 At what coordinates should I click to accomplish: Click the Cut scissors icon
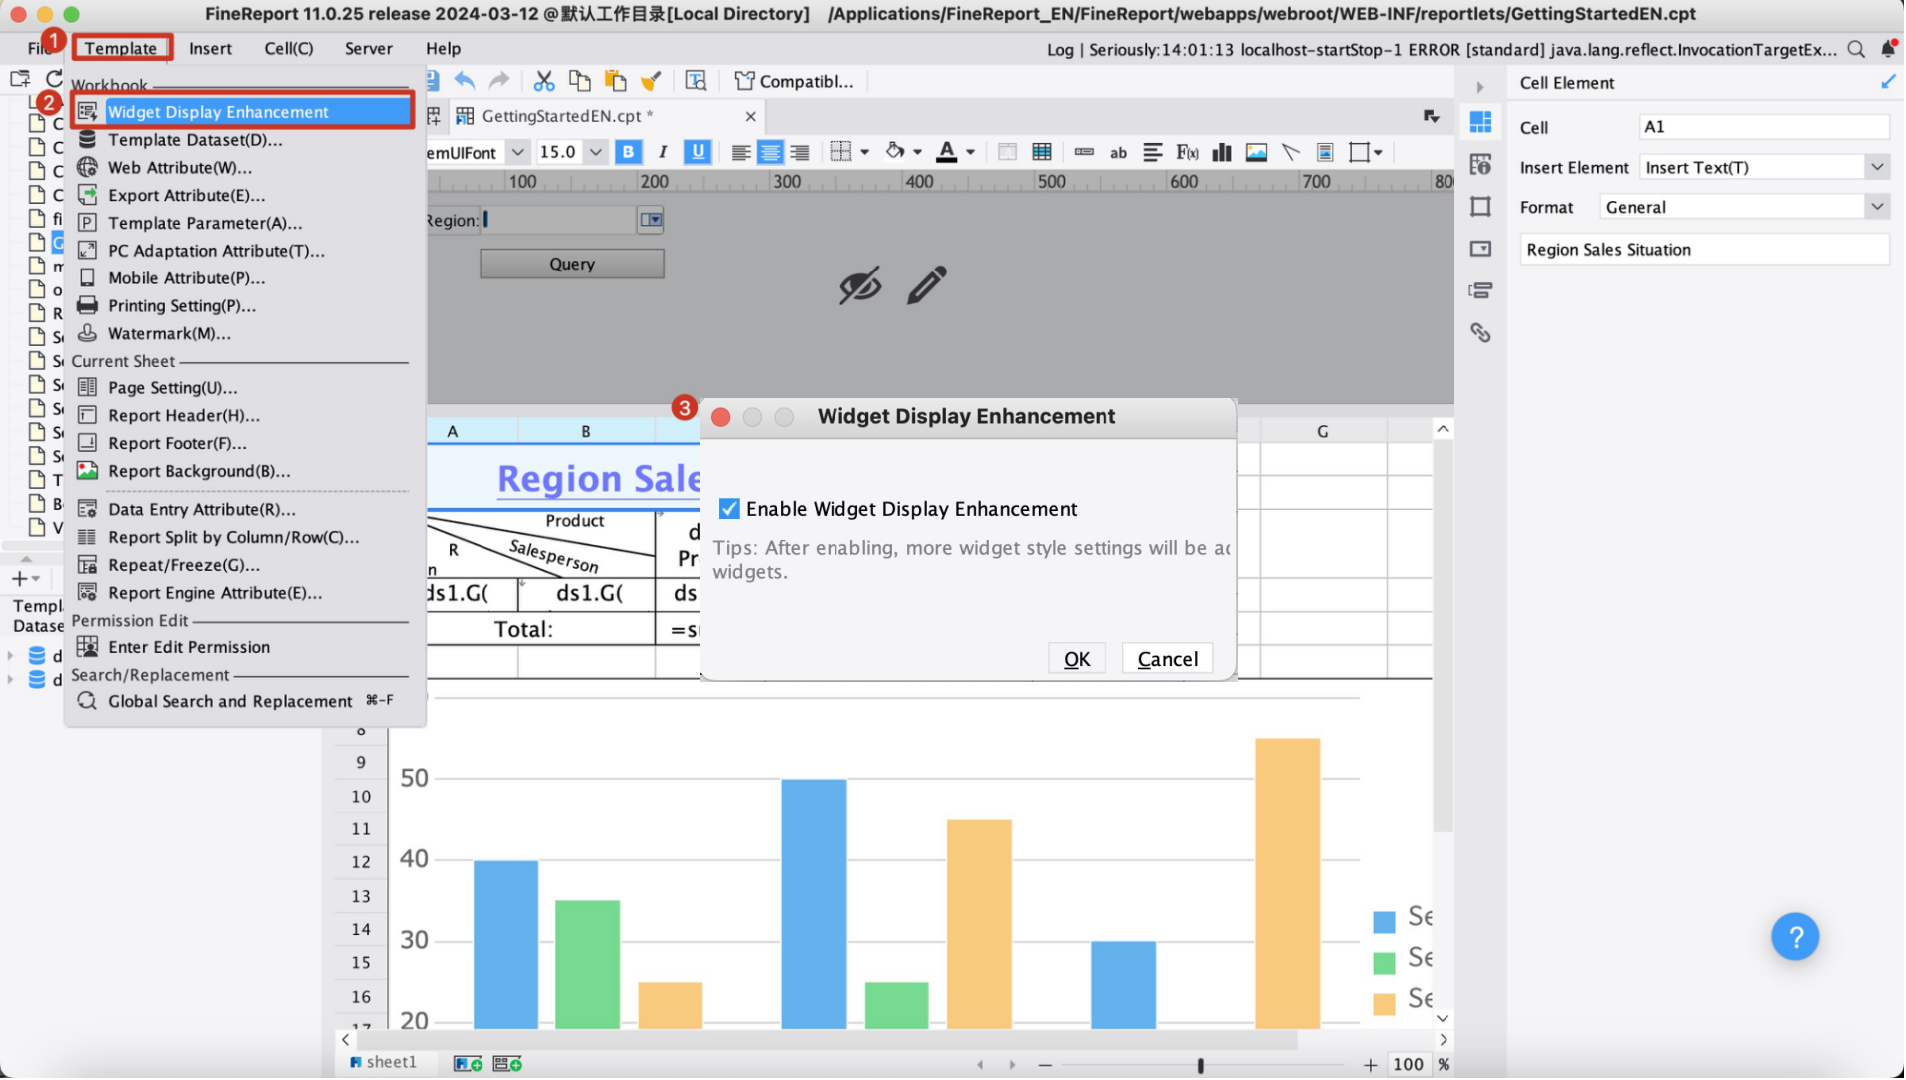click(543, 81)
